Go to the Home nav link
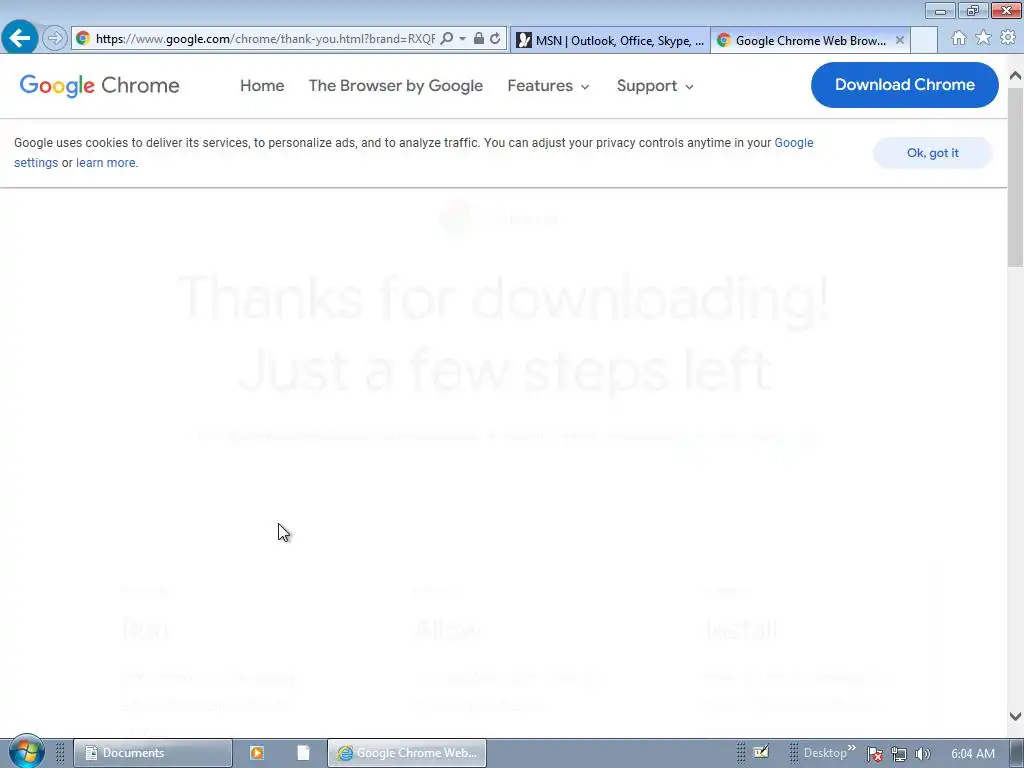The height and width of the screenshot is (768, 1024). click(262, 86)
